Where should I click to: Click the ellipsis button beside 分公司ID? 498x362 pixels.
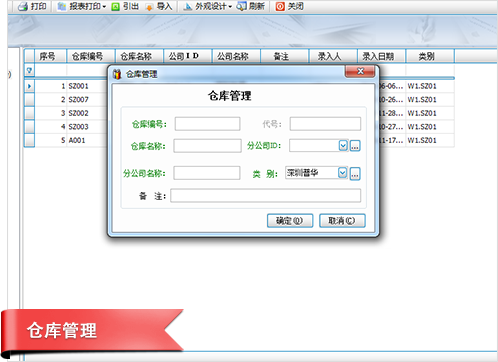pos(355,146)
